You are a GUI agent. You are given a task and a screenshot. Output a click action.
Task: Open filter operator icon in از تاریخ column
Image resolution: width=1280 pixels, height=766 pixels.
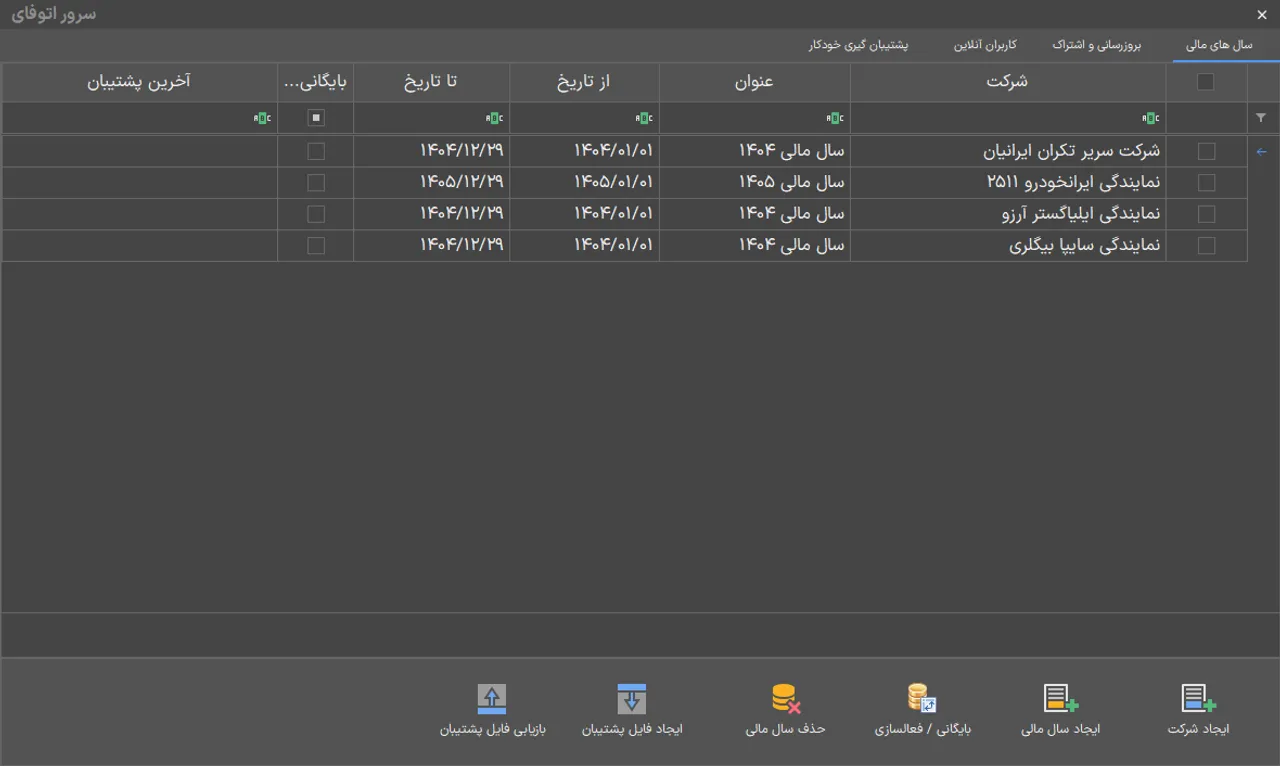644,118
